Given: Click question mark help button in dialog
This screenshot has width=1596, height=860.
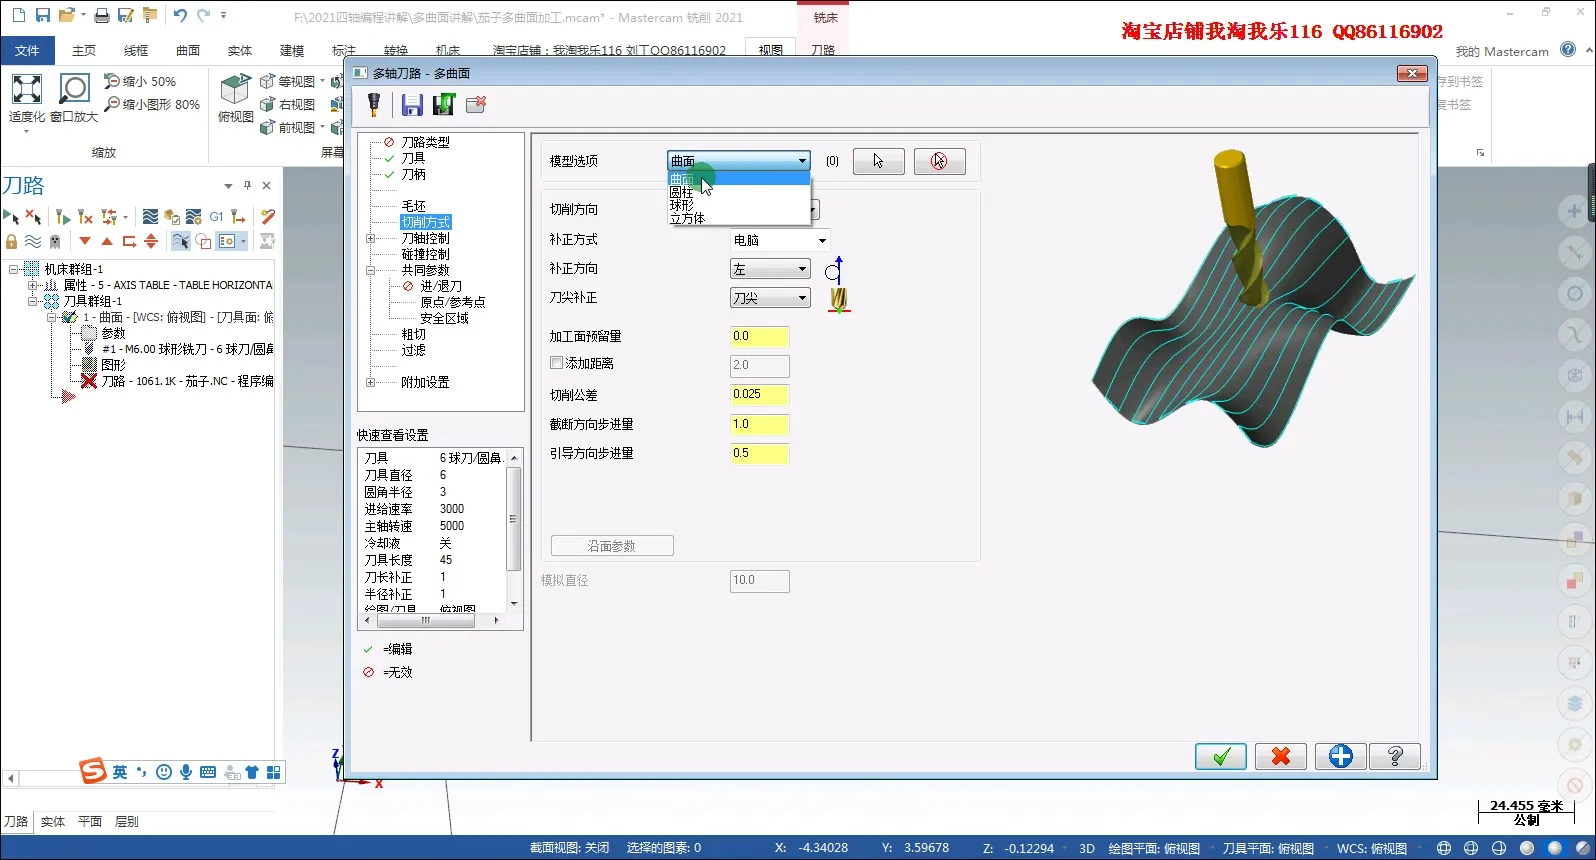Looking at the screenshot, I should [x=1395, y=757].
